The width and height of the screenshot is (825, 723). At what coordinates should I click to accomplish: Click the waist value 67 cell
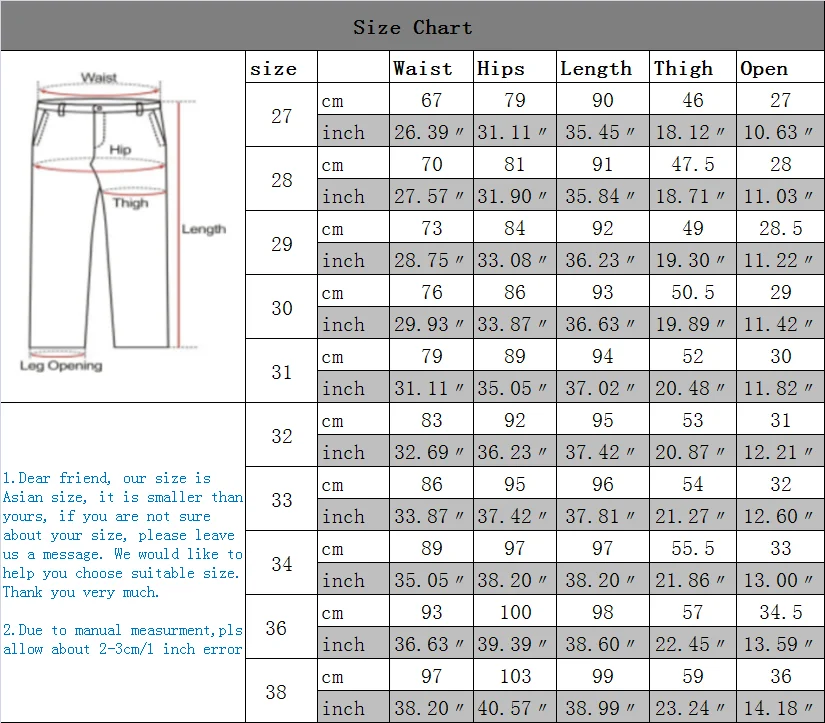pyautogui.click(x=431, y=99)
